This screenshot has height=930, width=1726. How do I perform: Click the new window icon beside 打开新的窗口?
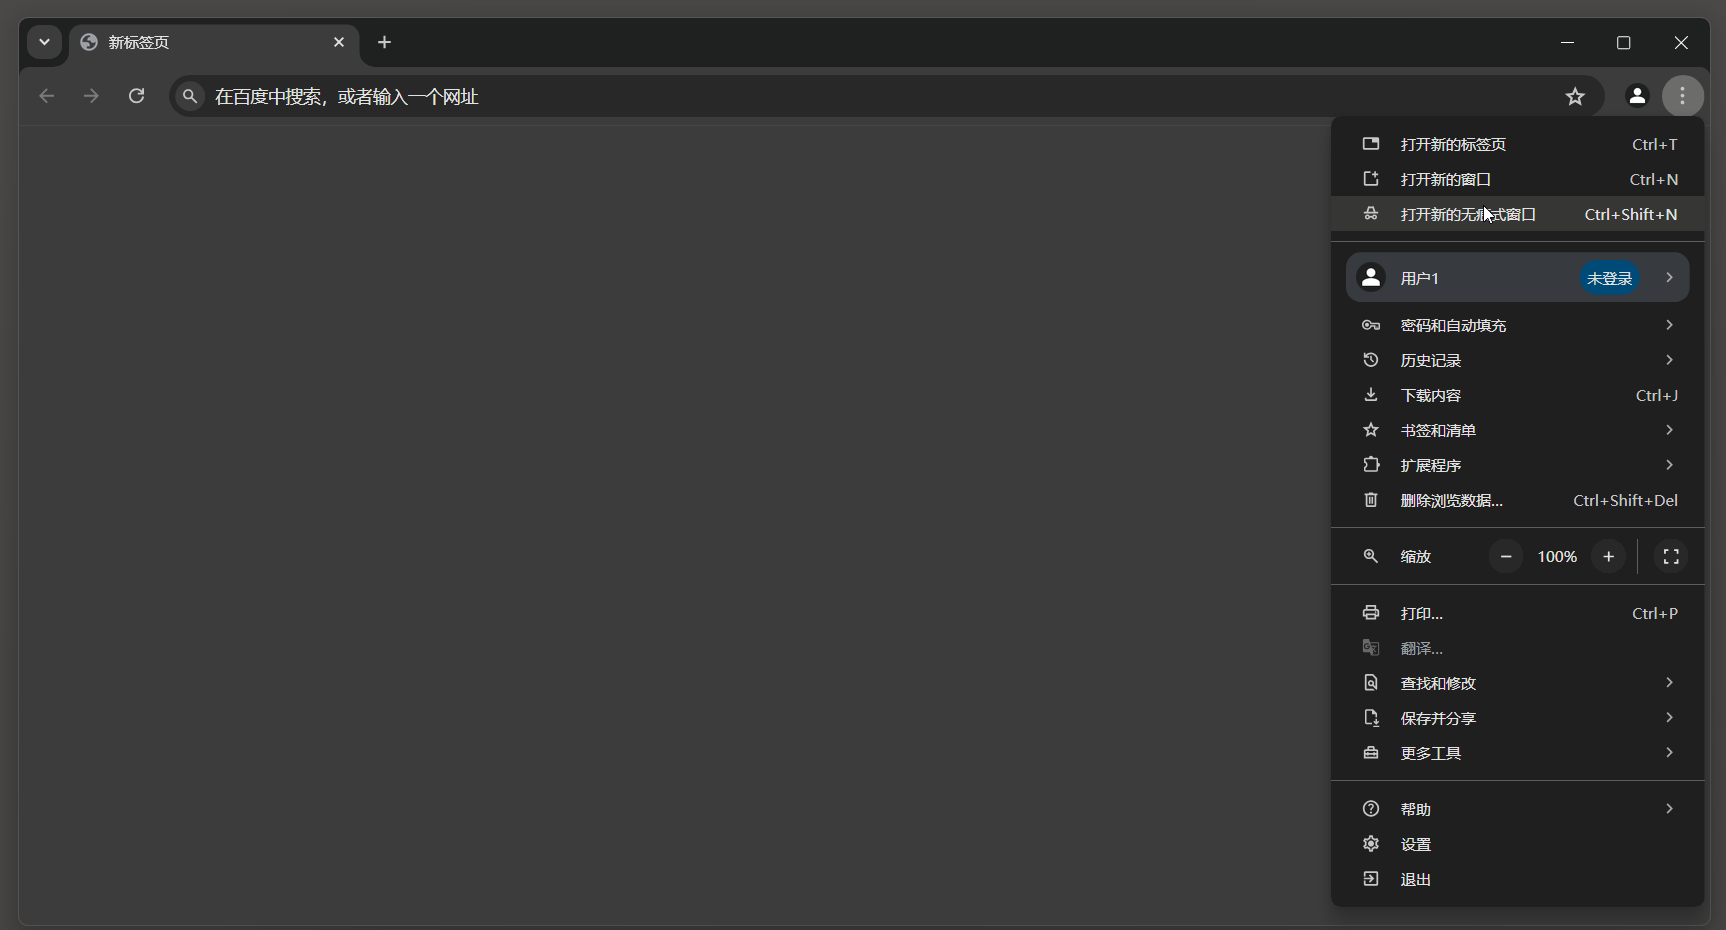pyautogui.click(x=1371, y=179)
